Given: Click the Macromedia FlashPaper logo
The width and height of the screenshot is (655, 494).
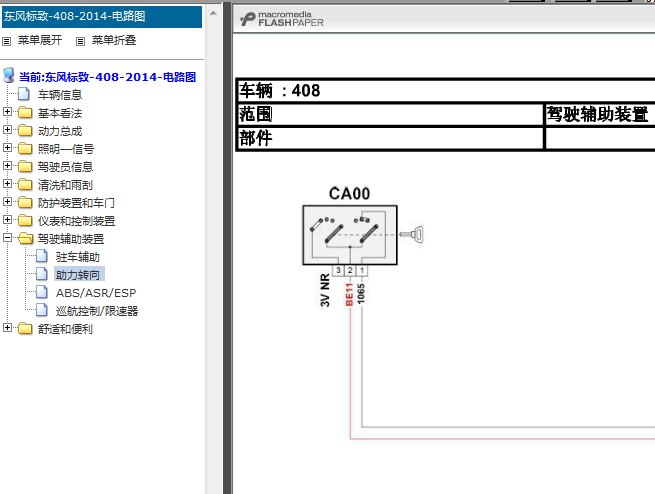Looking at the screenshot, I should [282, 19].
